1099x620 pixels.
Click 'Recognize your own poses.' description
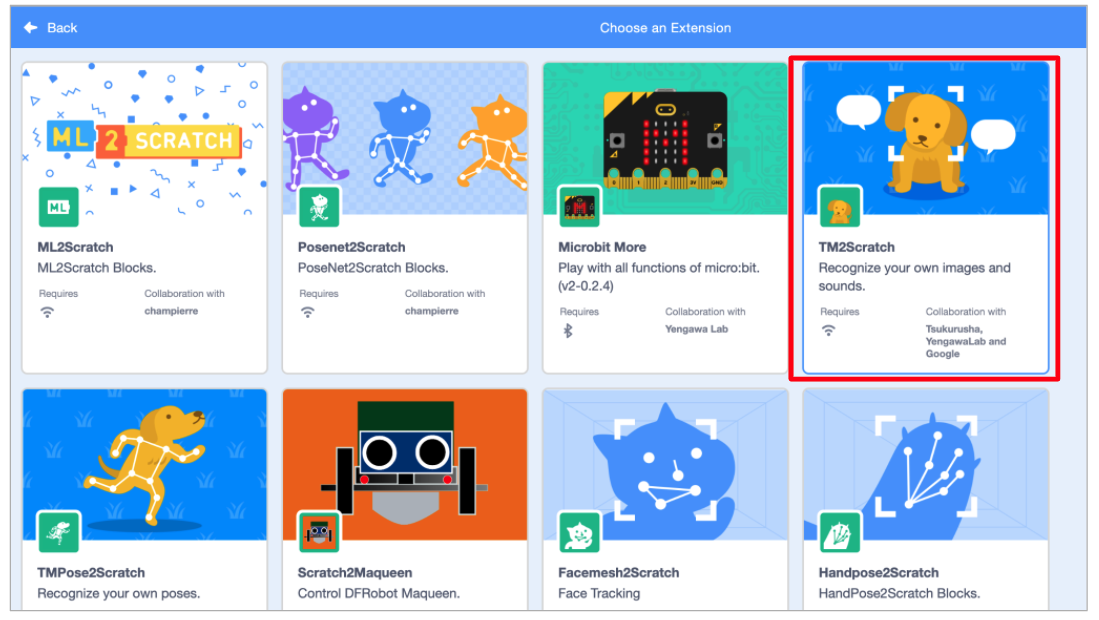tap(118, 593)
